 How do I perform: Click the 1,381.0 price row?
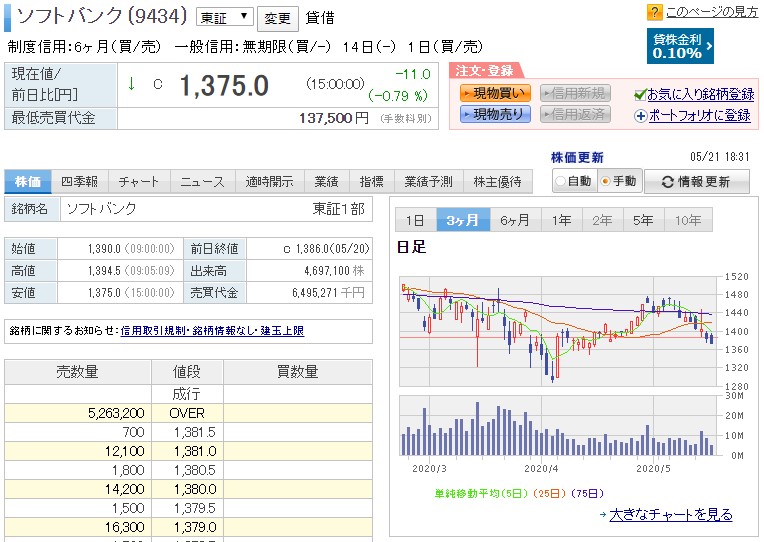coord(188,451)
